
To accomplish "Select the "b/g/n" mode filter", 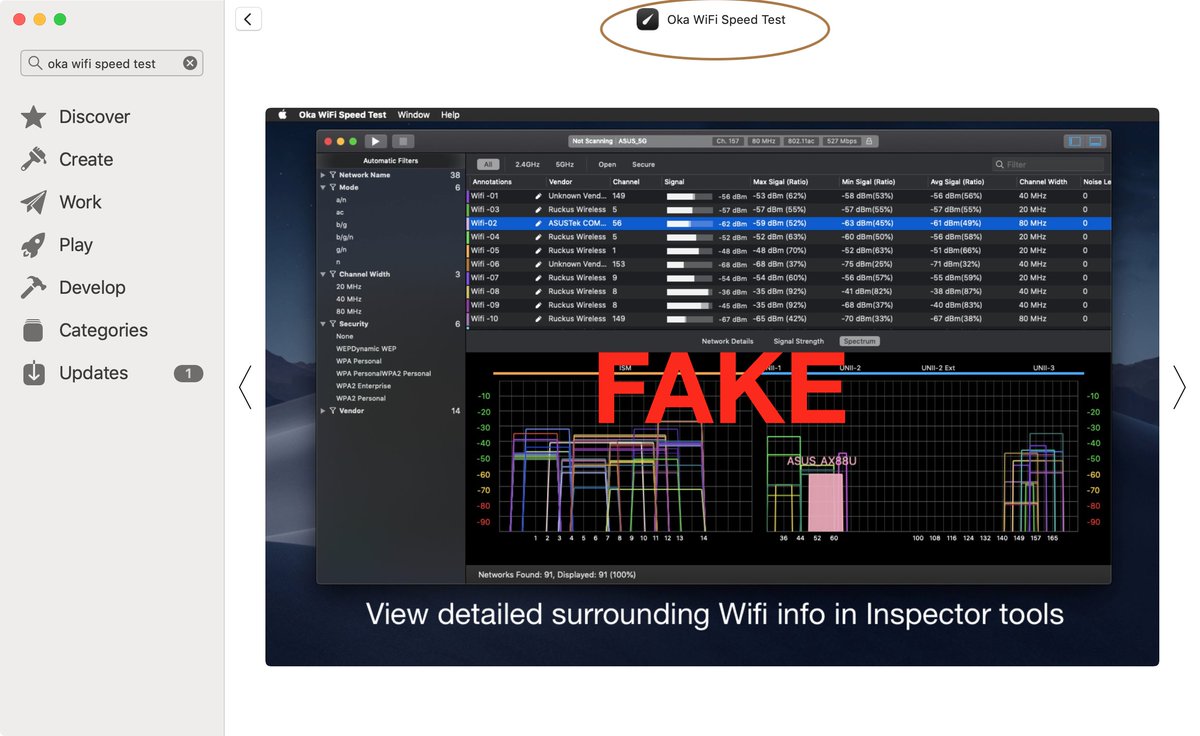I will [x=345, y=237].
